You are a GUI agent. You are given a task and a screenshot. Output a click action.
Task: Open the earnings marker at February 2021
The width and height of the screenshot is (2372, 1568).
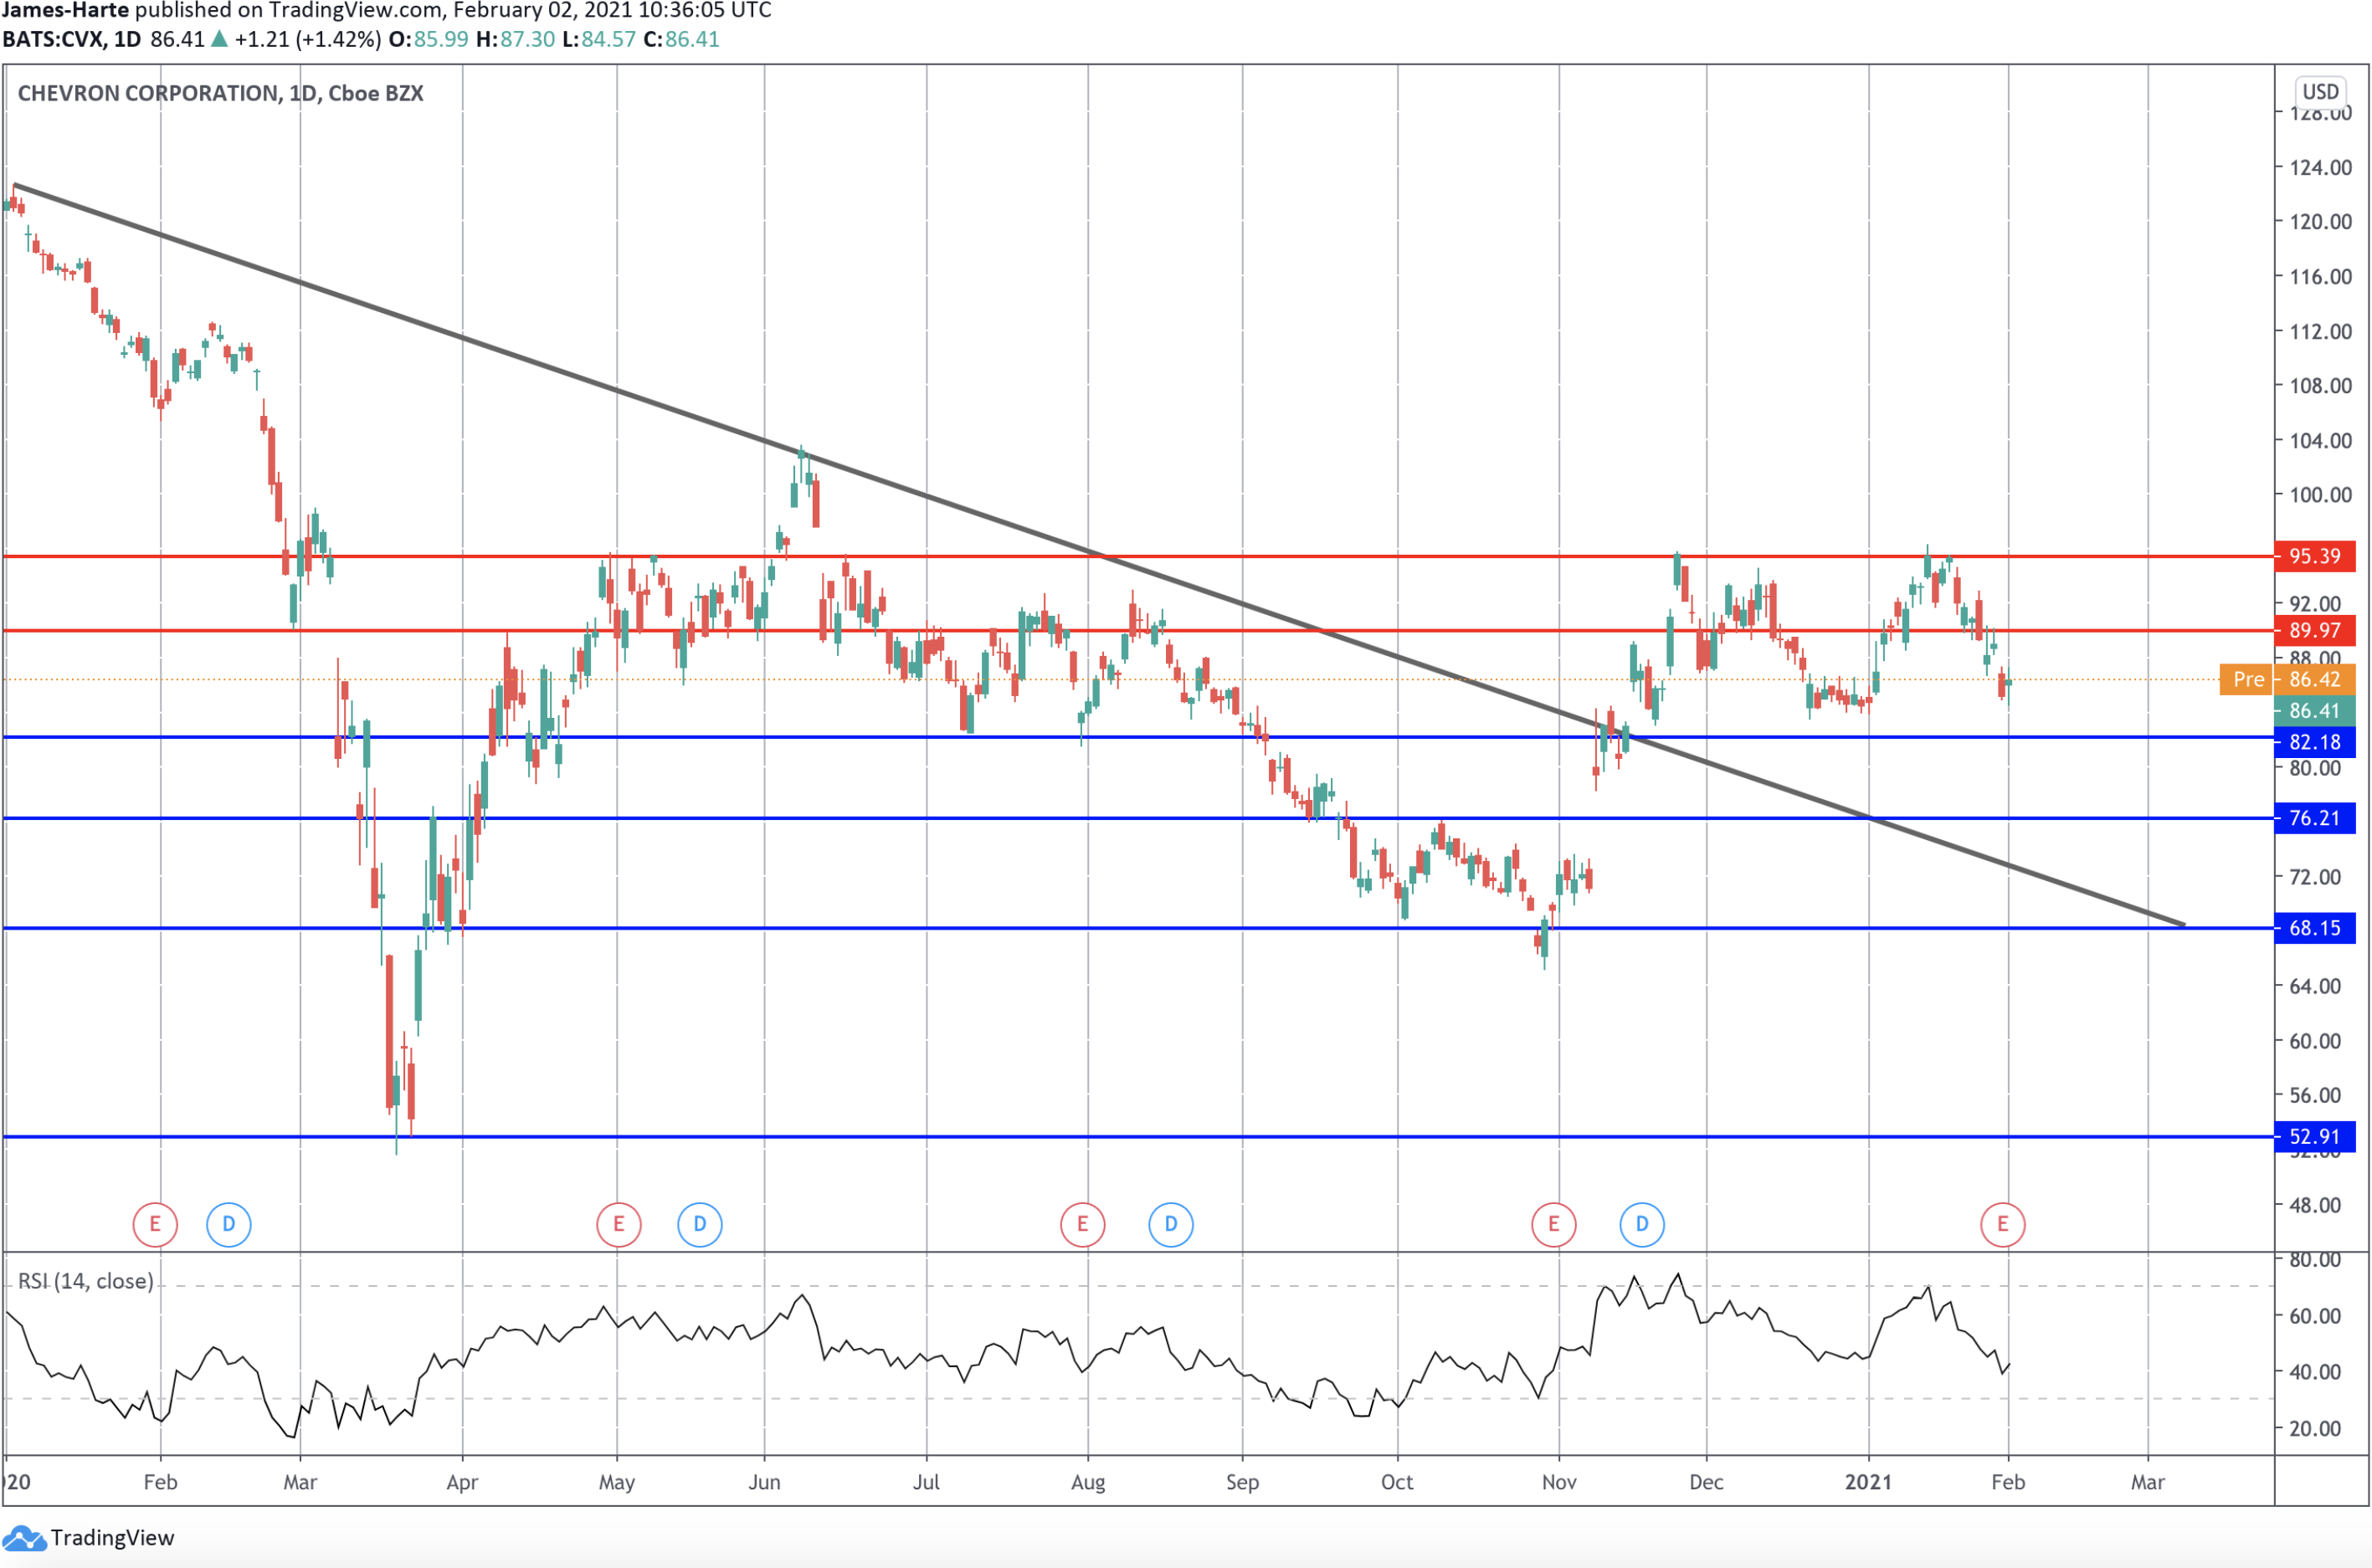point(2003,1224)
